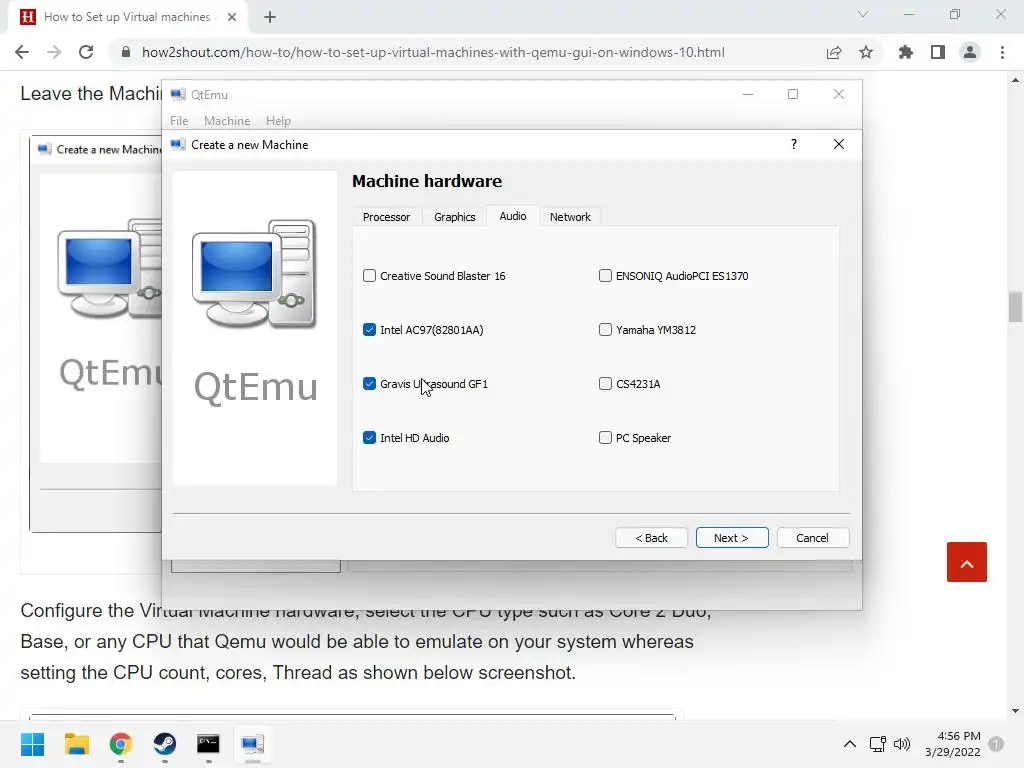Click the < Back wizard button
Image resolution: width=1024 pixels, height=768 pixels.
[651, 537]
